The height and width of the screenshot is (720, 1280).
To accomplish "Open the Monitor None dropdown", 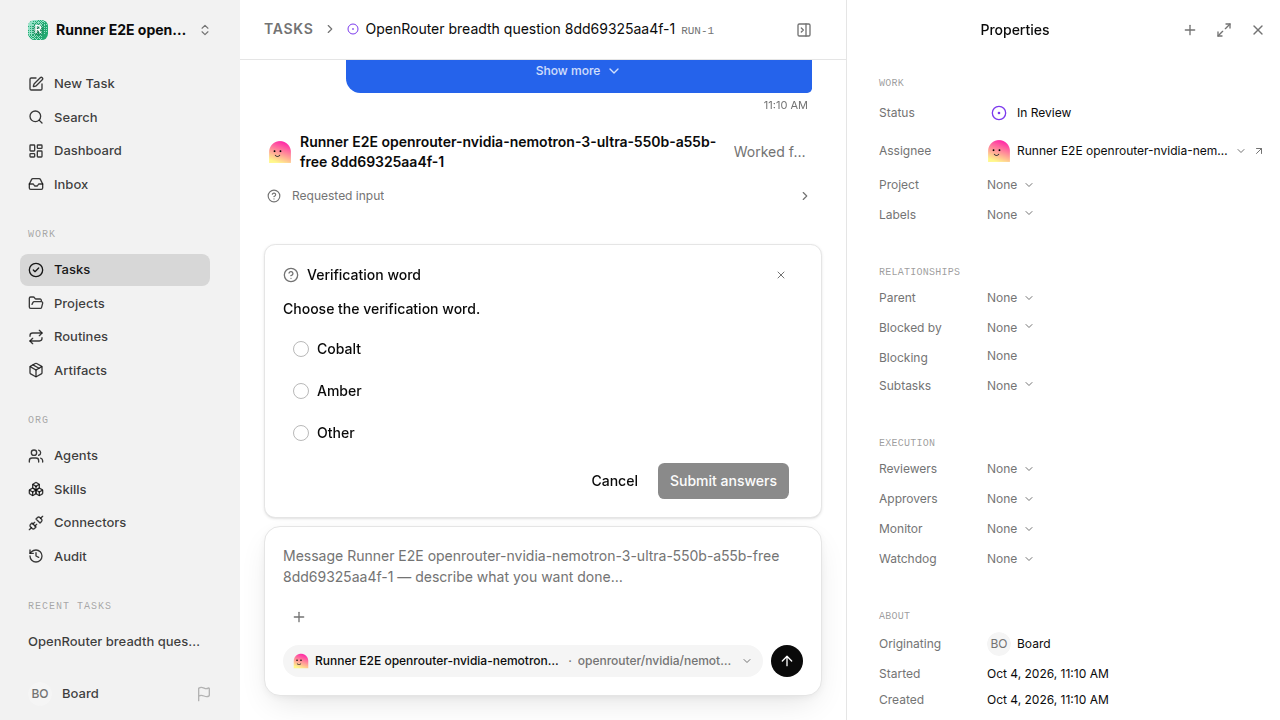I will point(1010,529).
